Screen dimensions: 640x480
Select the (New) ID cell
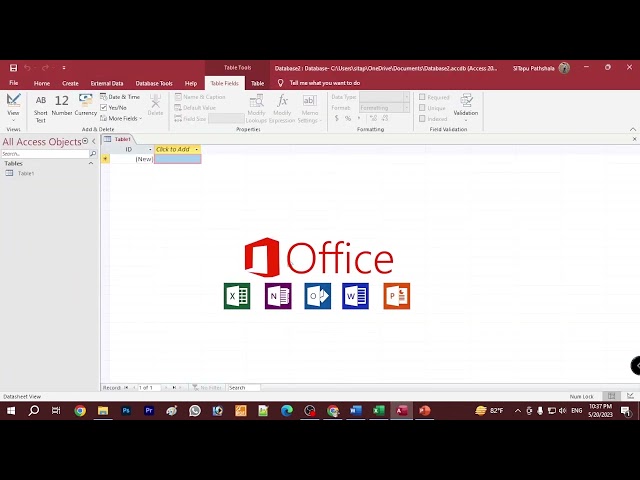coord(132,159)
